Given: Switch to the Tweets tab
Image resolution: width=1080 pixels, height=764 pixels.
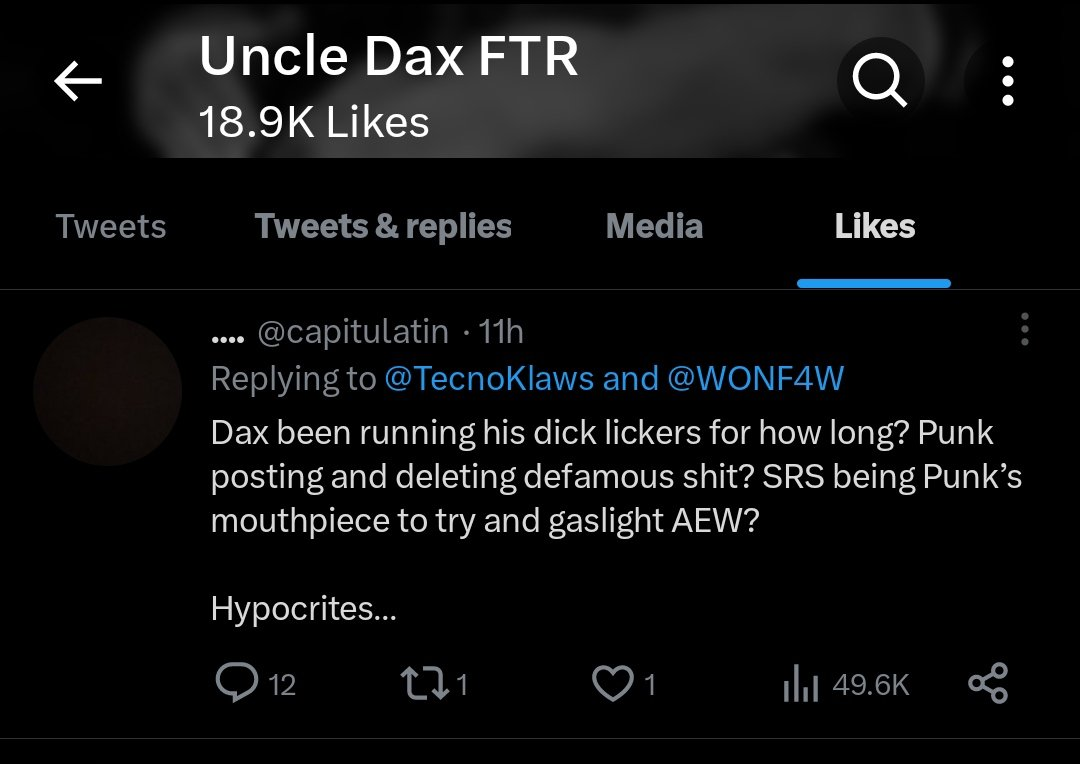Looking at the screenshot, I should tap(111, 226).
